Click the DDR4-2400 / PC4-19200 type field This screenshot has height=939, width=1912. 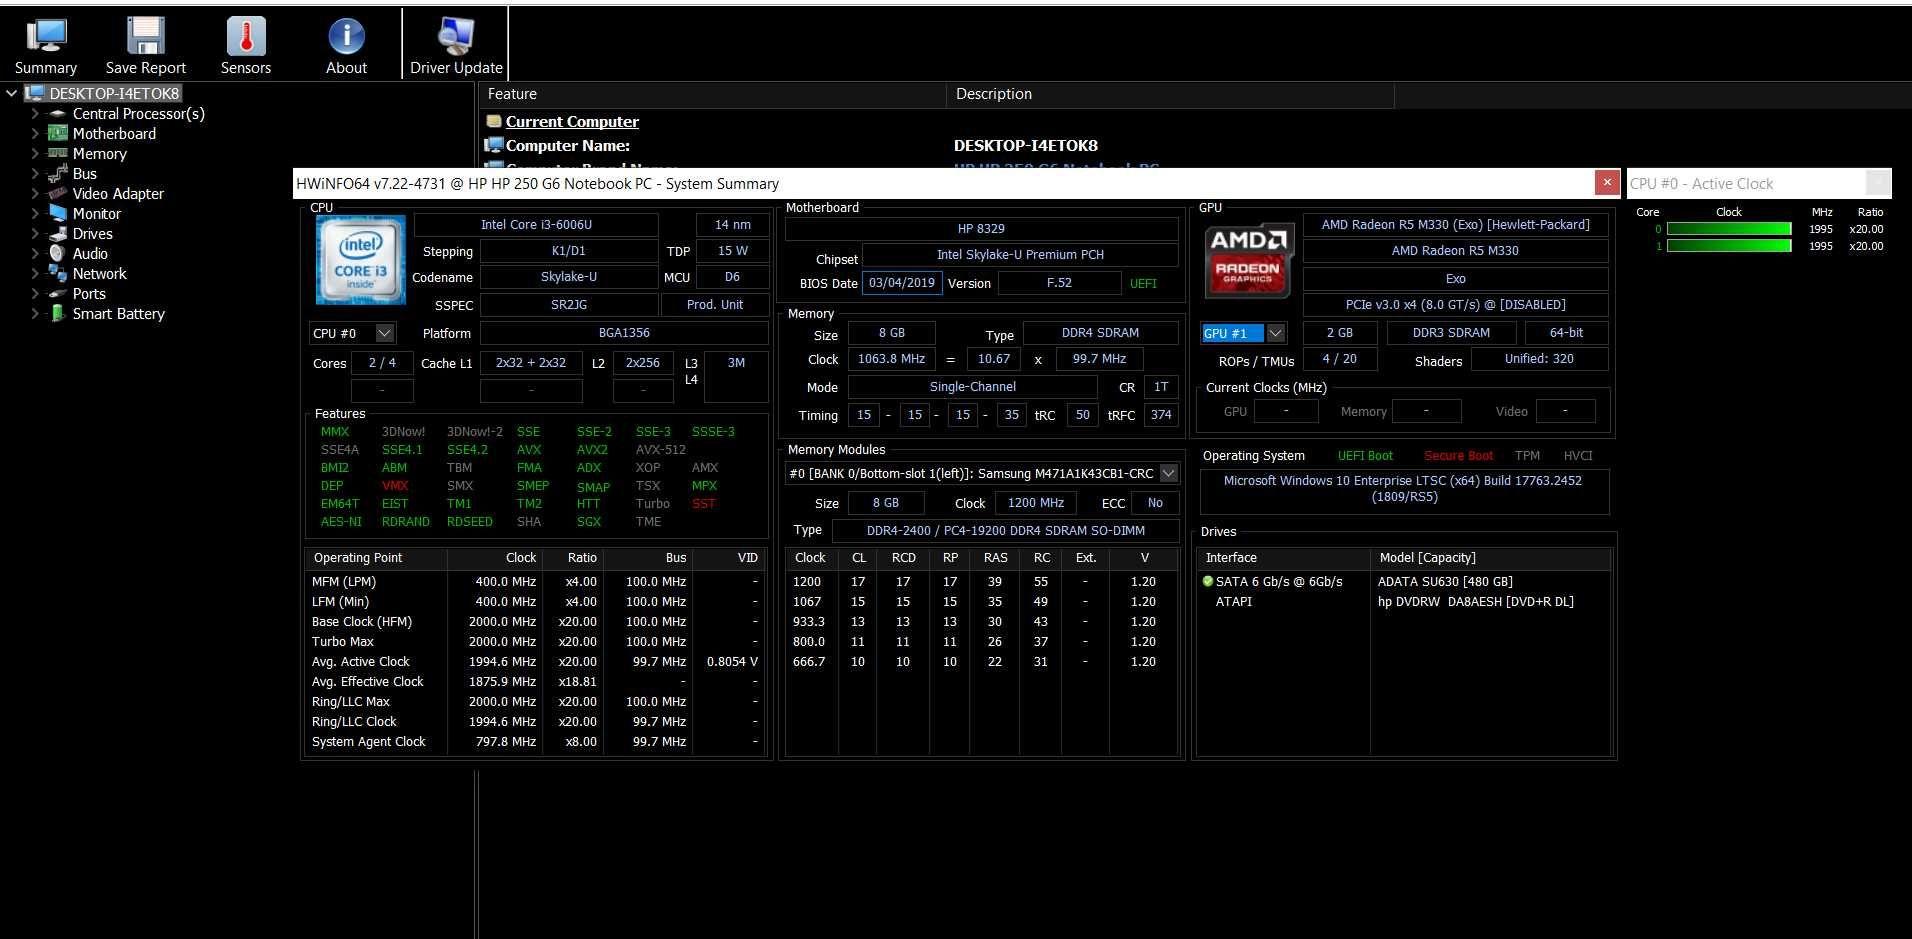1006,531
